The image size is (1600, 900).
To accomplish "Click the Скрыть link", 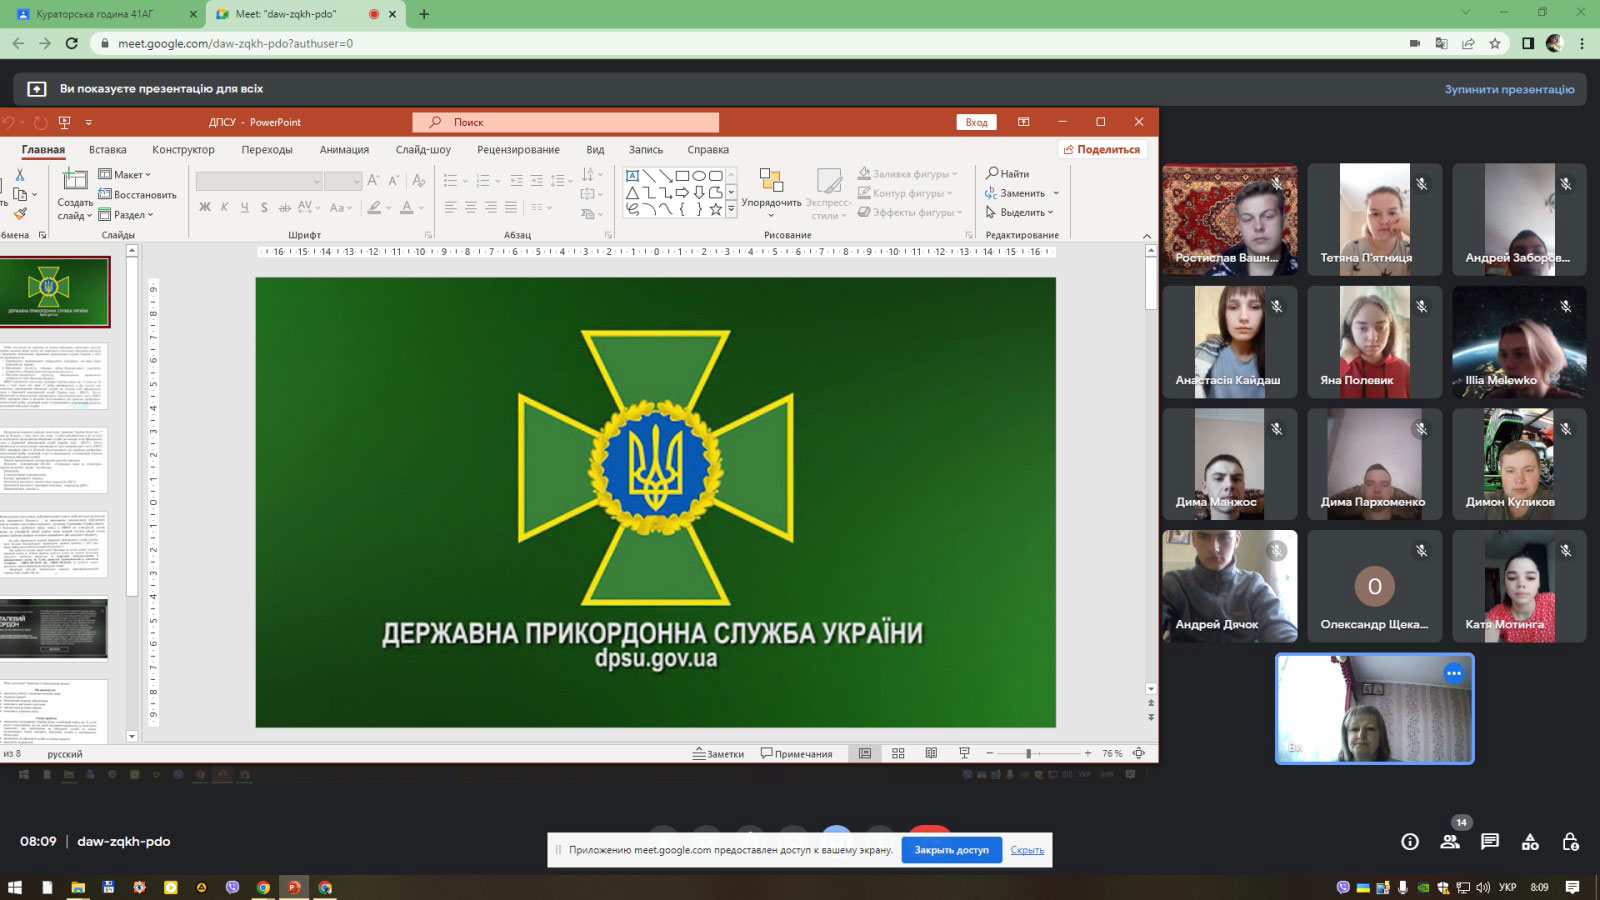I will (x=1027, y=850).
